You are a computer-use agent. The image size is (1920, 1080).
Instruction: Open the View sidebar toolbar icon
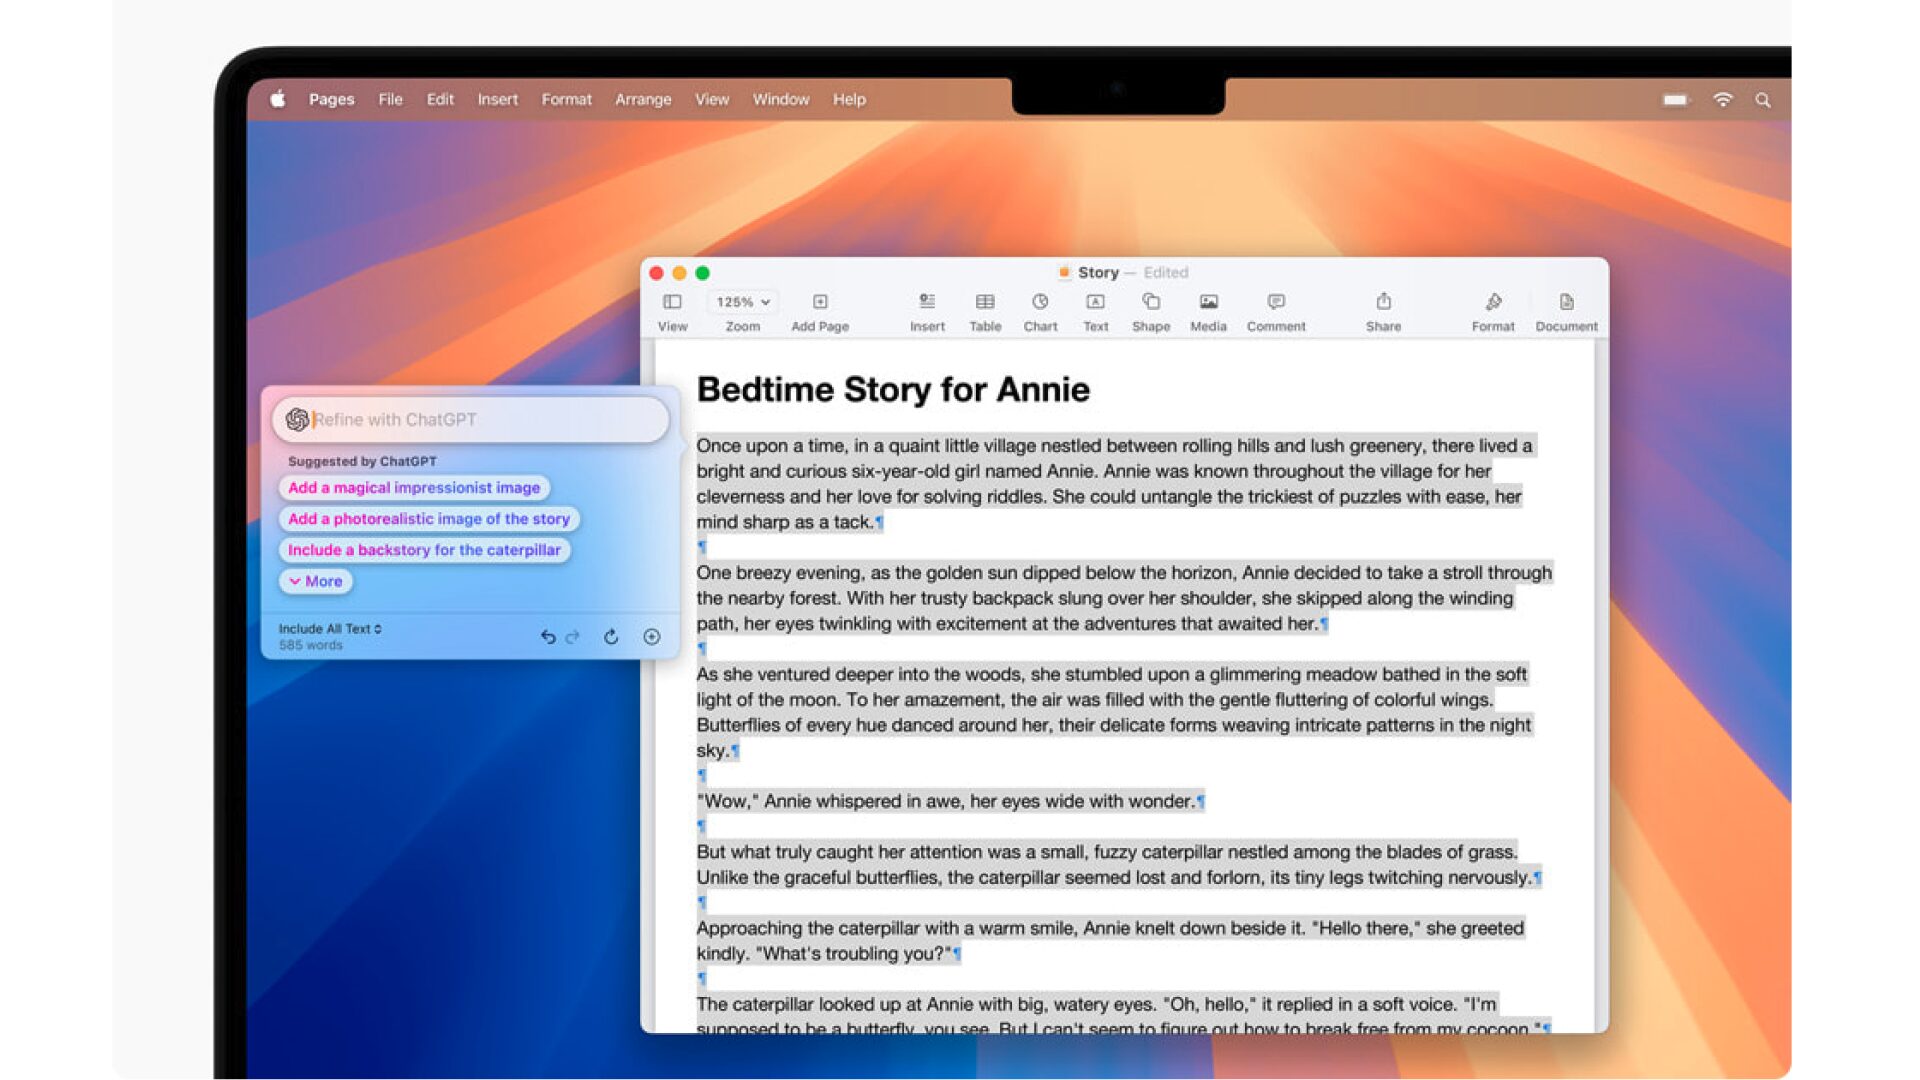672,302
